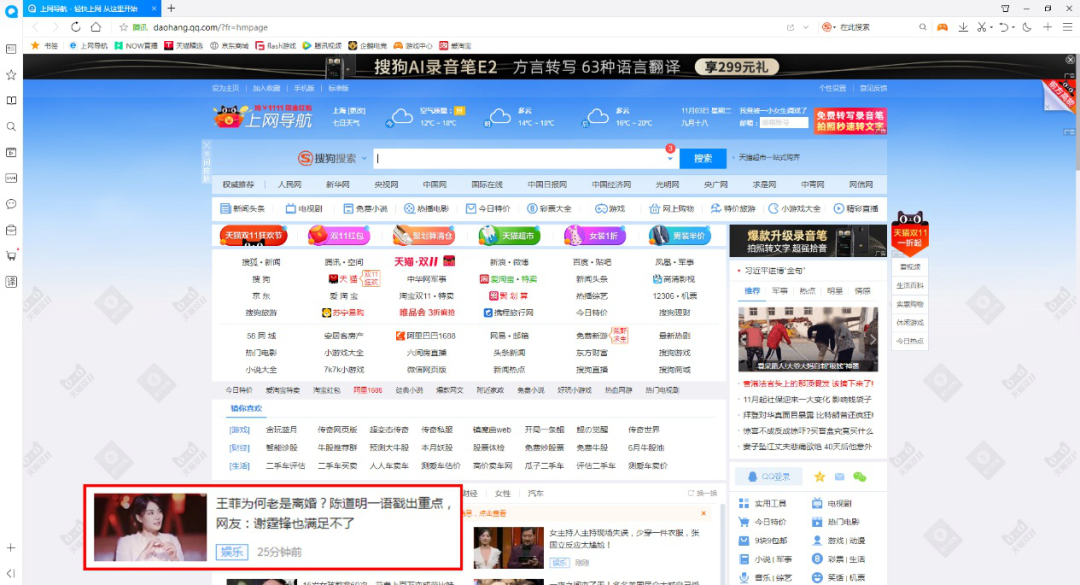Click the 天猫超市 green promo button
Image resolution: width=1080 pixels, height=585 pixels.
click(x=509, y=236)
